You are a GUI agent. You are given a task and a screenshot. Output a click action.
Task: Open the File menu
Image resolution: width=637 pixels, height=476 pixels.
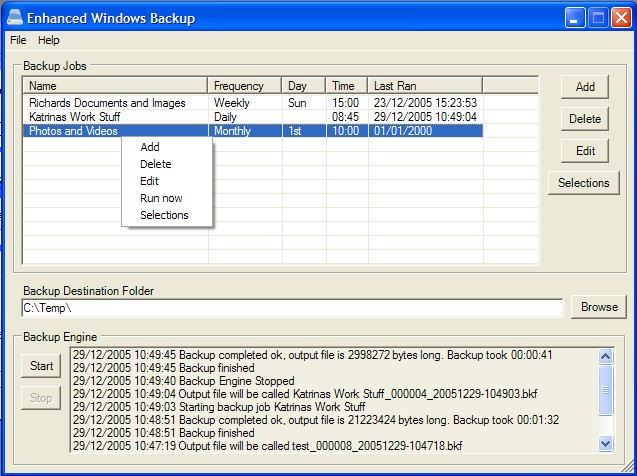(x=18, y=40)
